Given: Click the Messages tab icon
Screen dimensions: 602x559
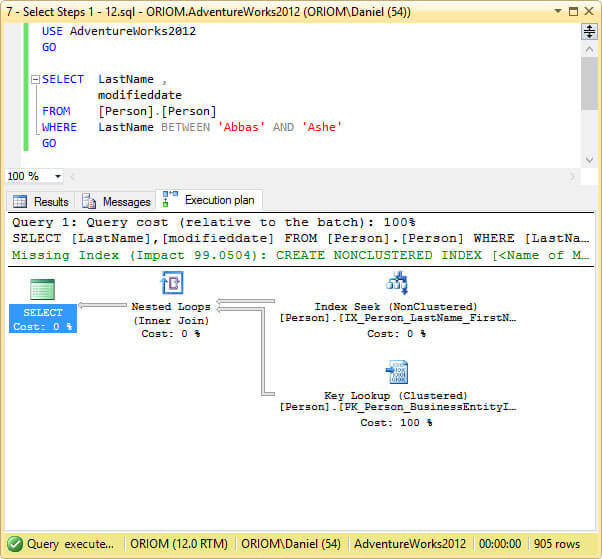Looking at the screenshot, I should click(x=89, y=201).
